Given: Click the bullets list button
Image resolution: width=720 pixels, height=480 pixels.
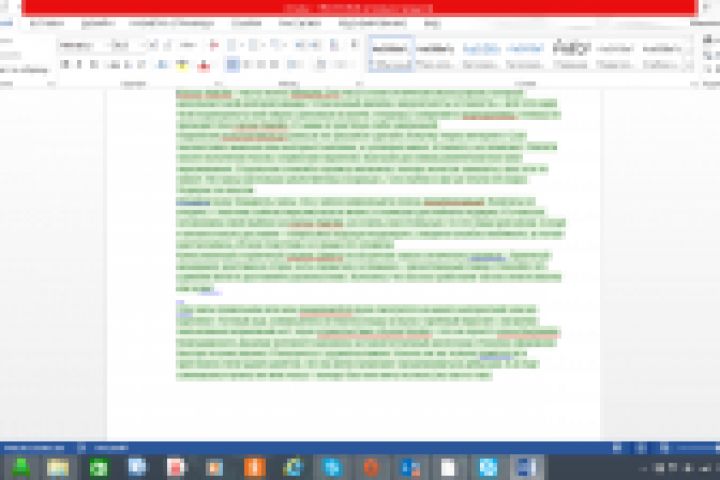Looking at the screenshot, I should point(232,45).
